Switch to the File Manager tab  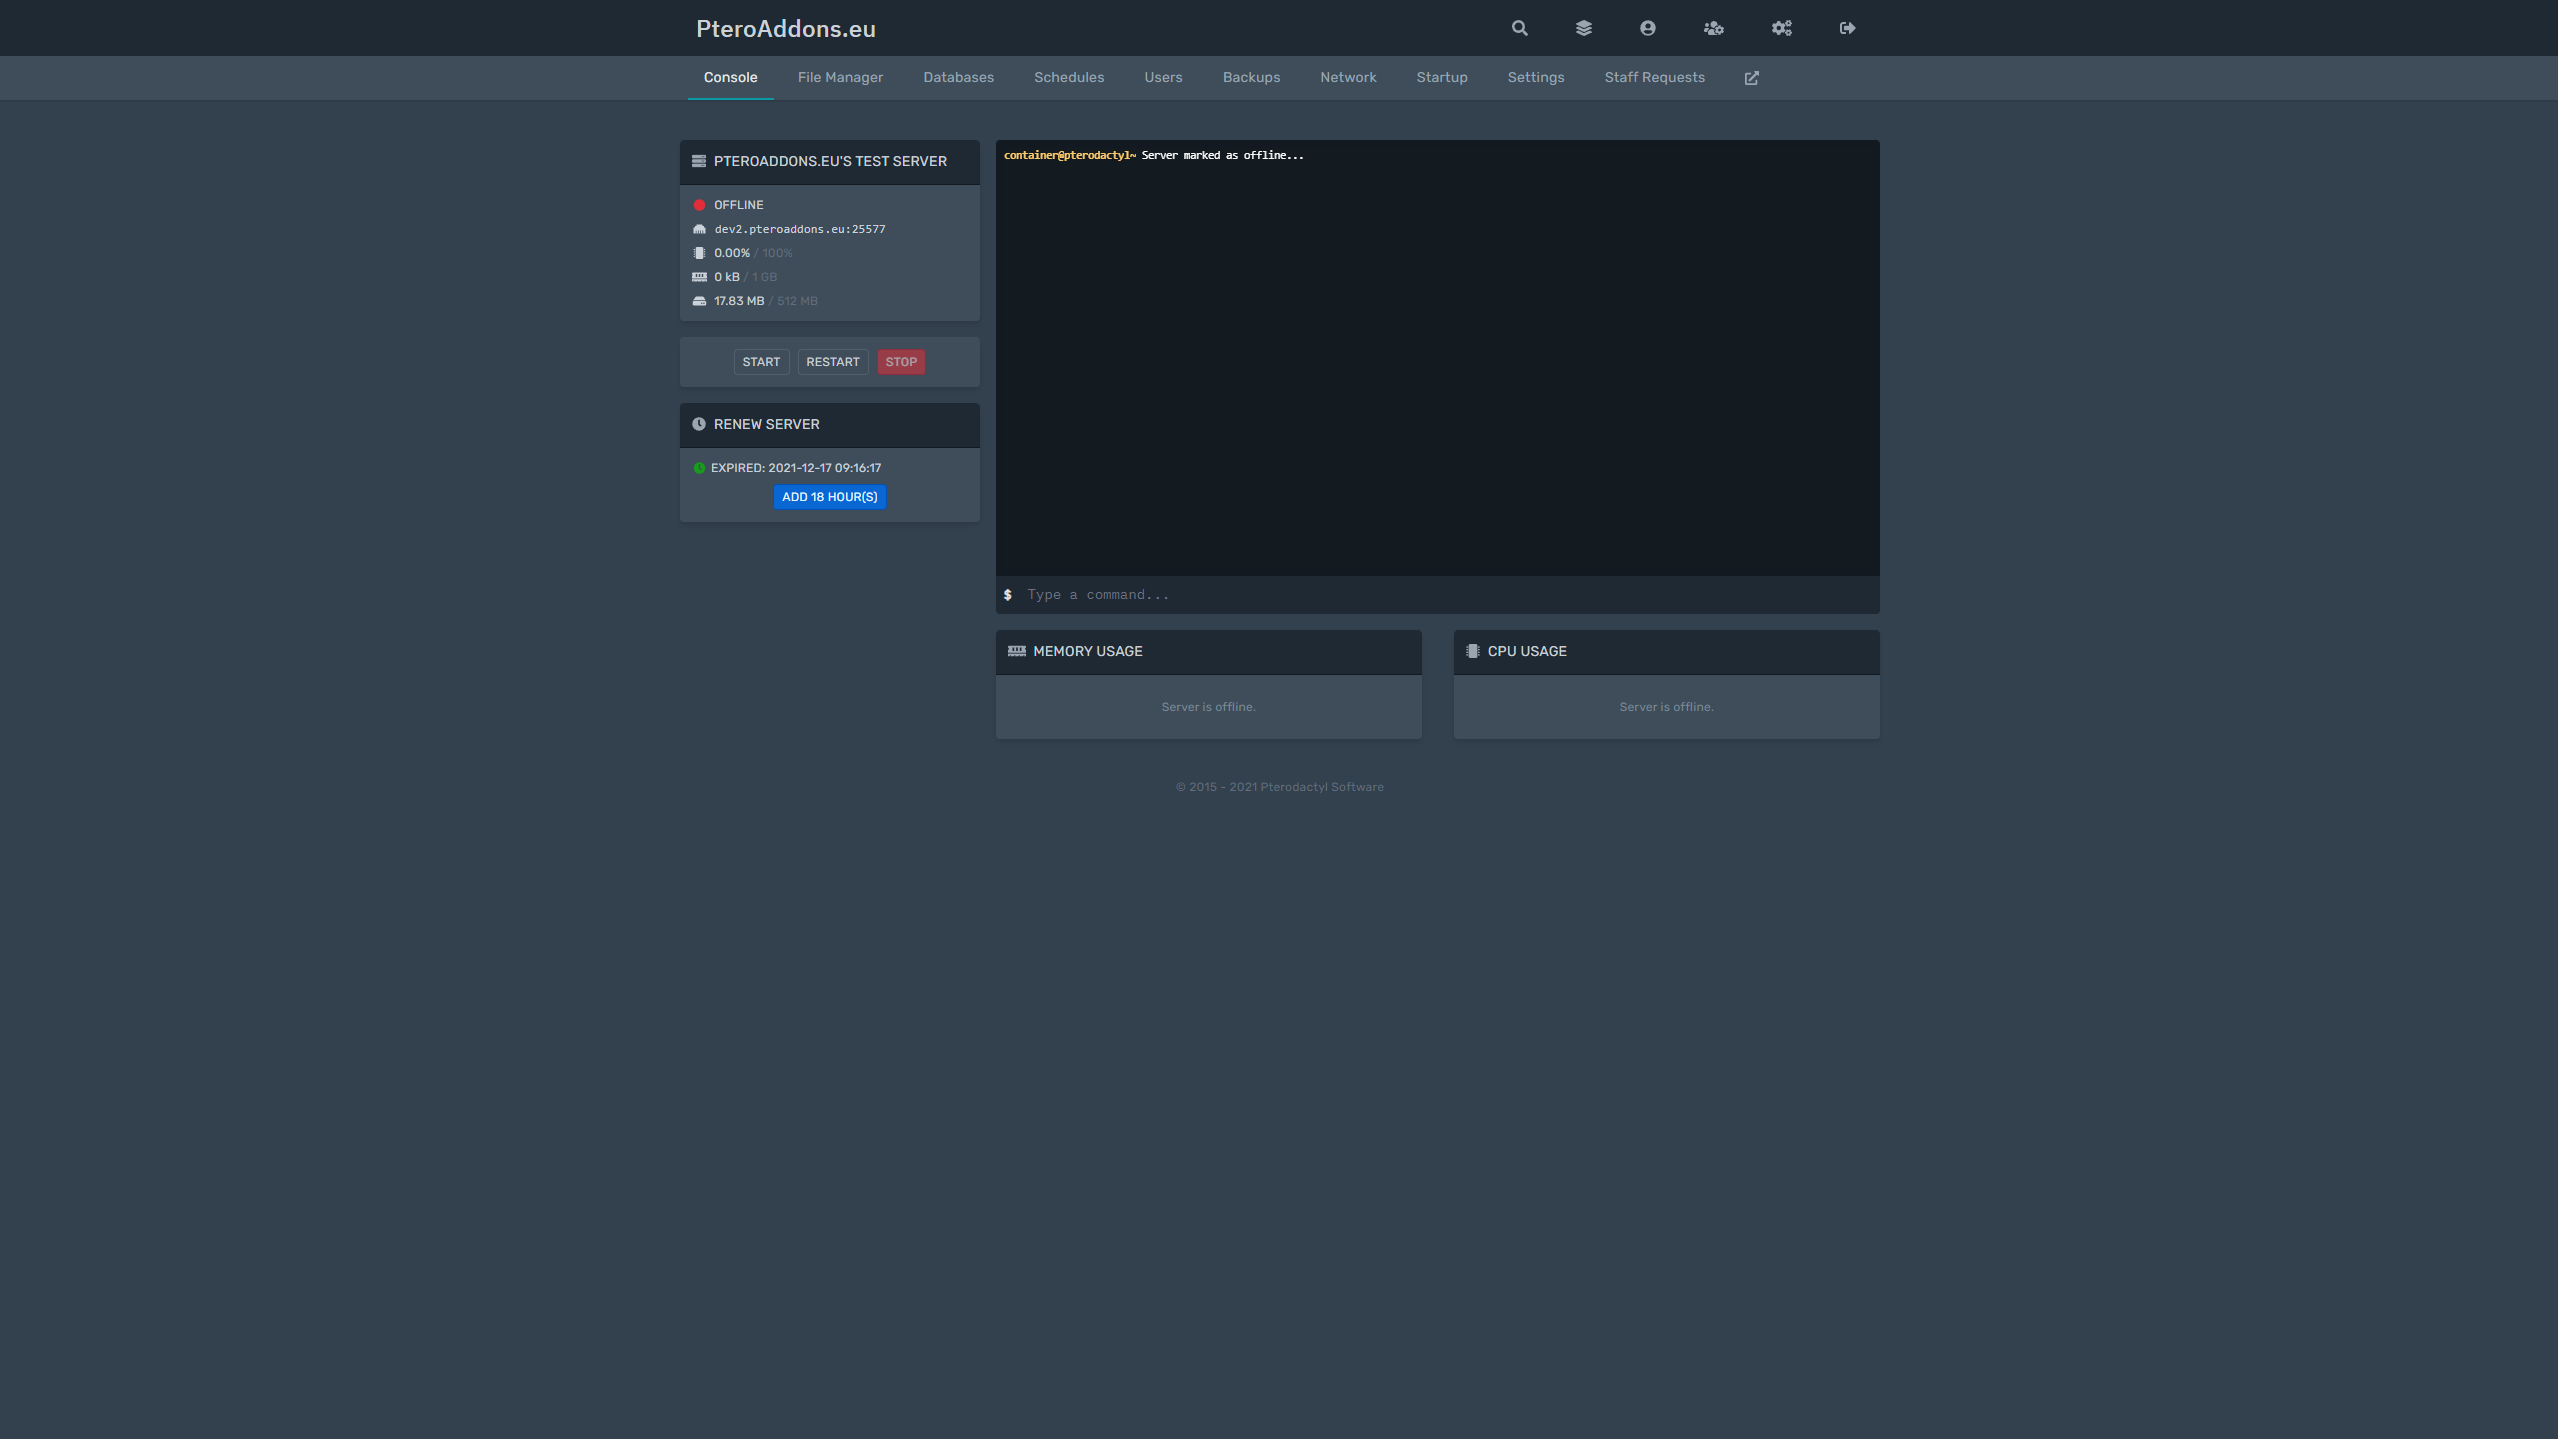click(840, 78)
